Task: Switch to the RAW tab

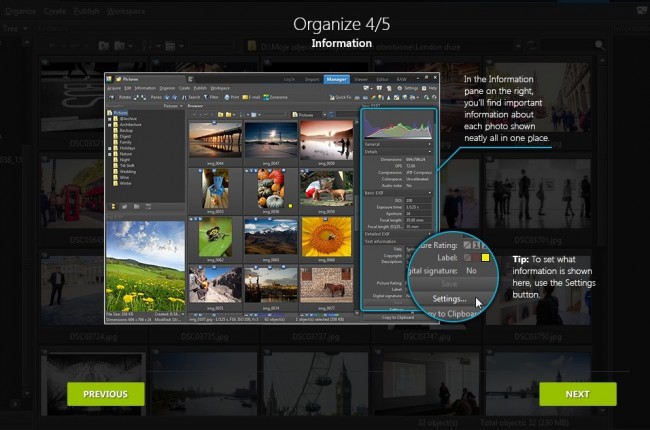Action: 401,79
